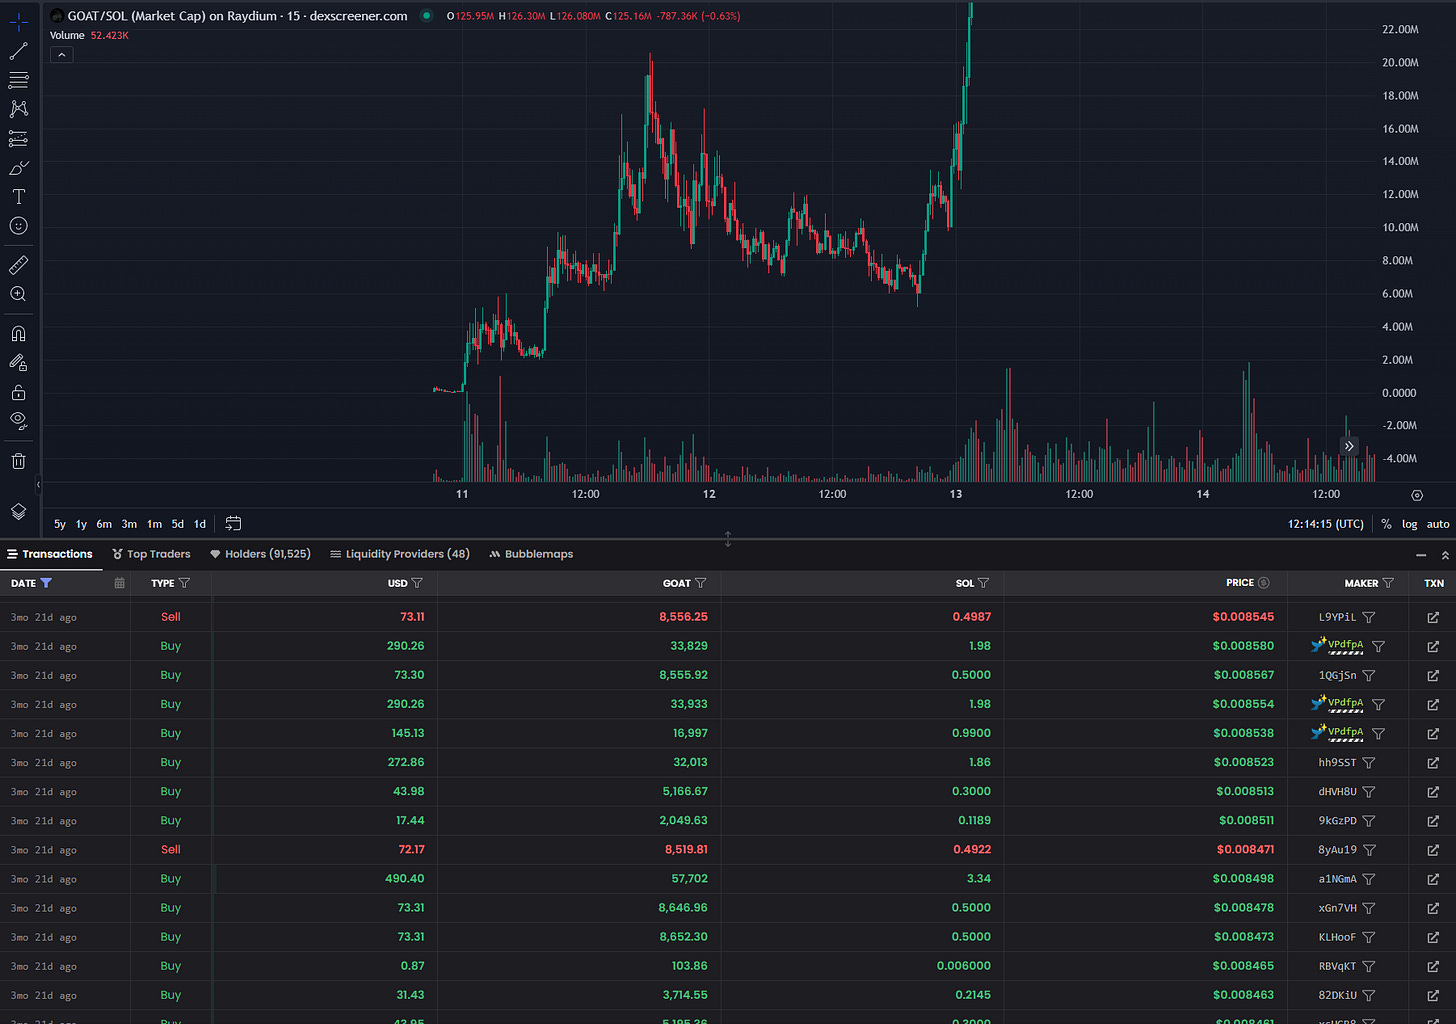Open maker RBVqKT wallet
1456x1024 pixels.
click(x=1337, y=966)
